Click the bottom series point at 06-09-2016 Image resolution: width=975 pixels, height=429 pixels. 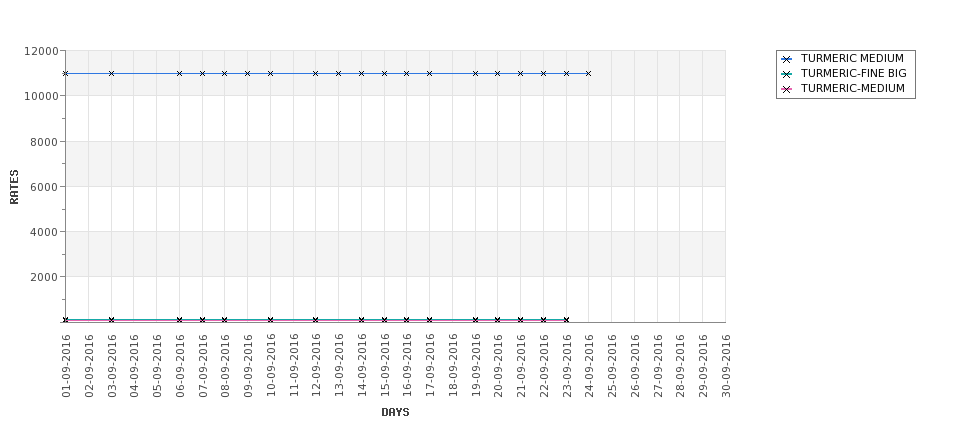pos(179,320)
